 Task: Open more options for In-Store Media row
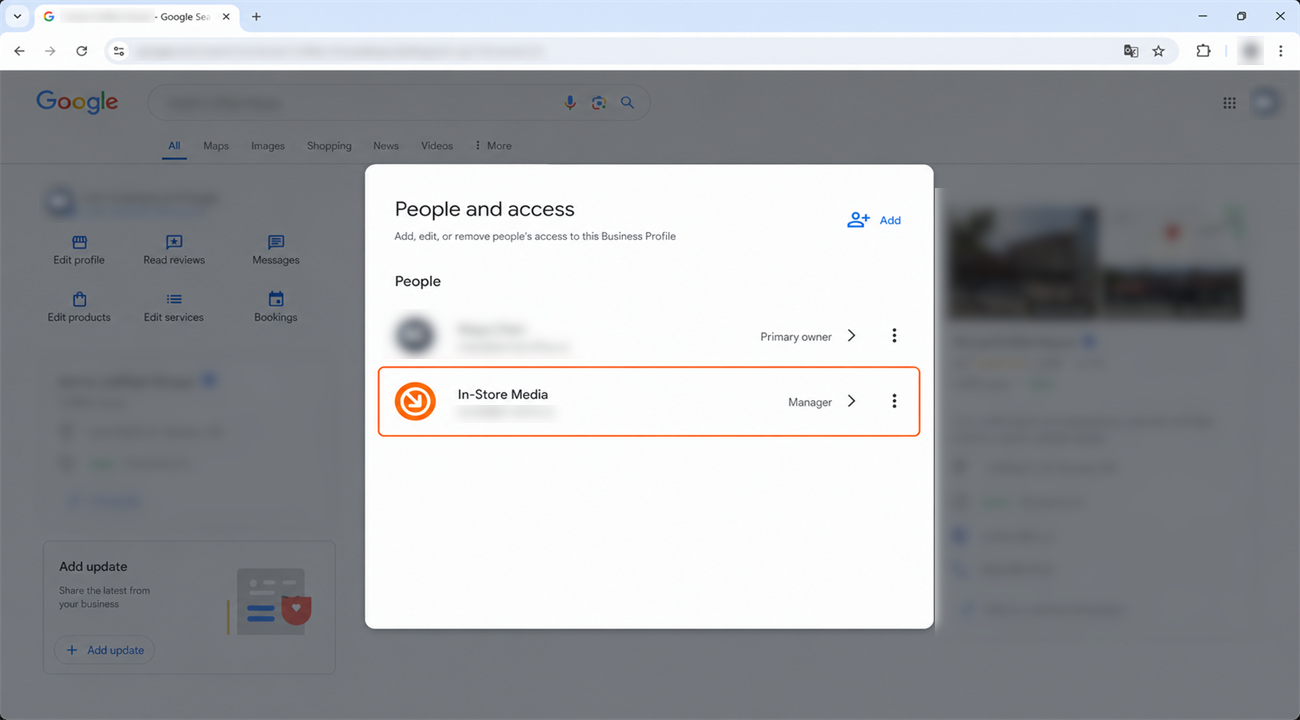tap(894, 401)
